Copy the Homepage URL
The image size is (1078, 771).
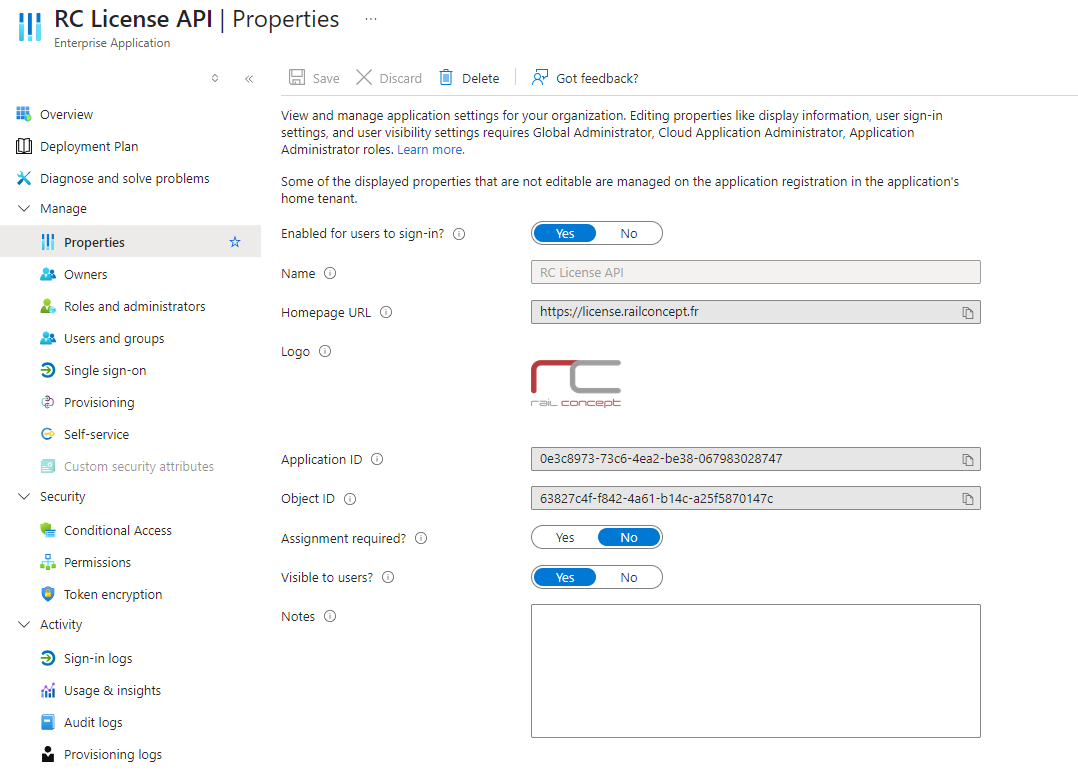[x=967, y=313]
